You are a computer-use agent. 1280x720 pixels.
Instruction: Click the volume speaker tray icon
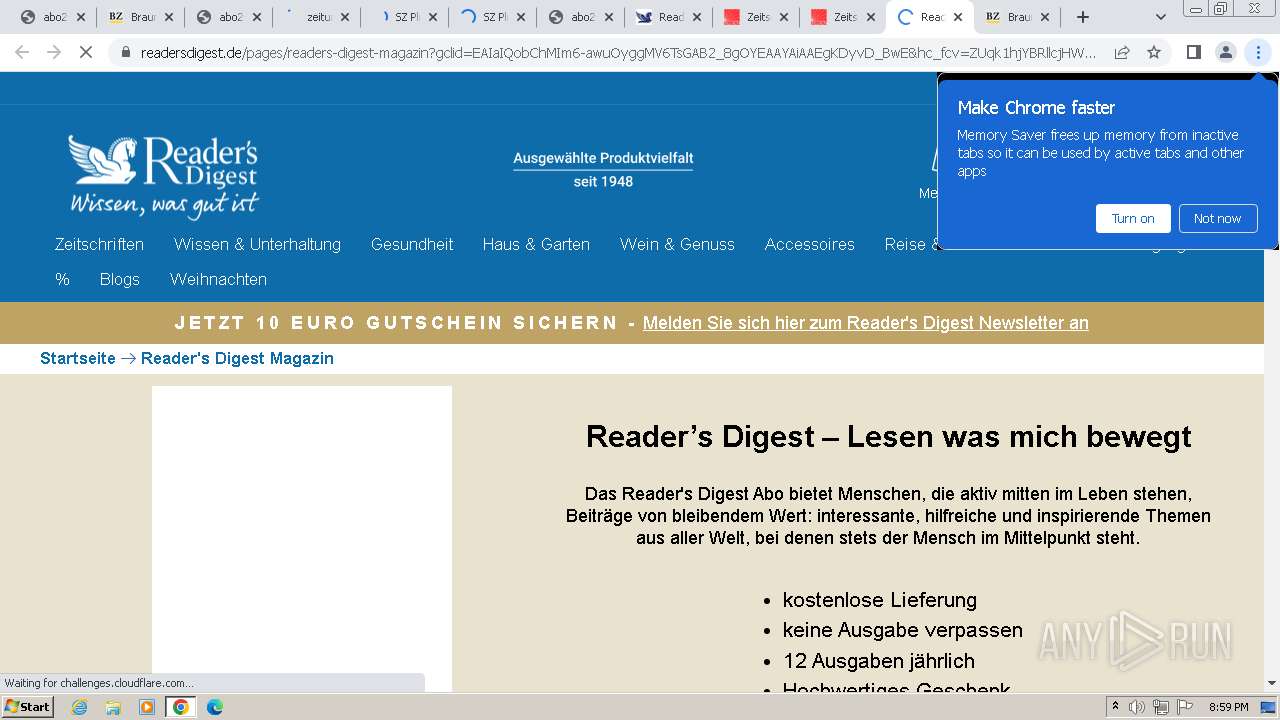1137,707
